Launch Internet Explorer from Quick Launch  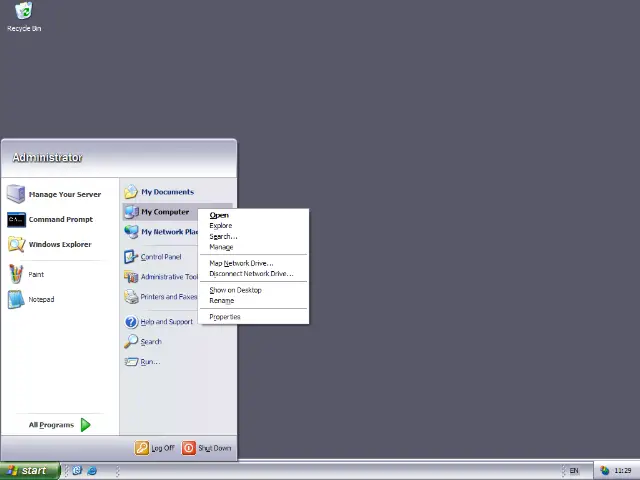pos(92,471)
